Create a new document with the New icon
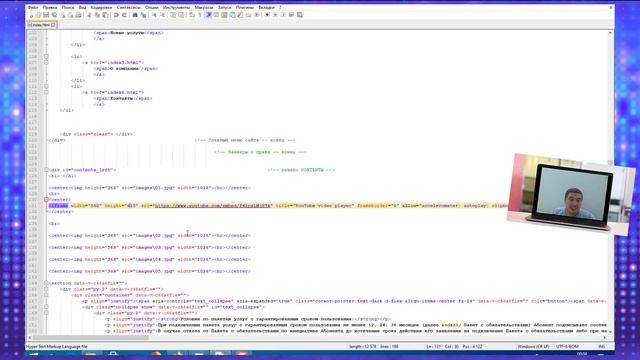The image size is (640, 360). (x=31, y=15)
